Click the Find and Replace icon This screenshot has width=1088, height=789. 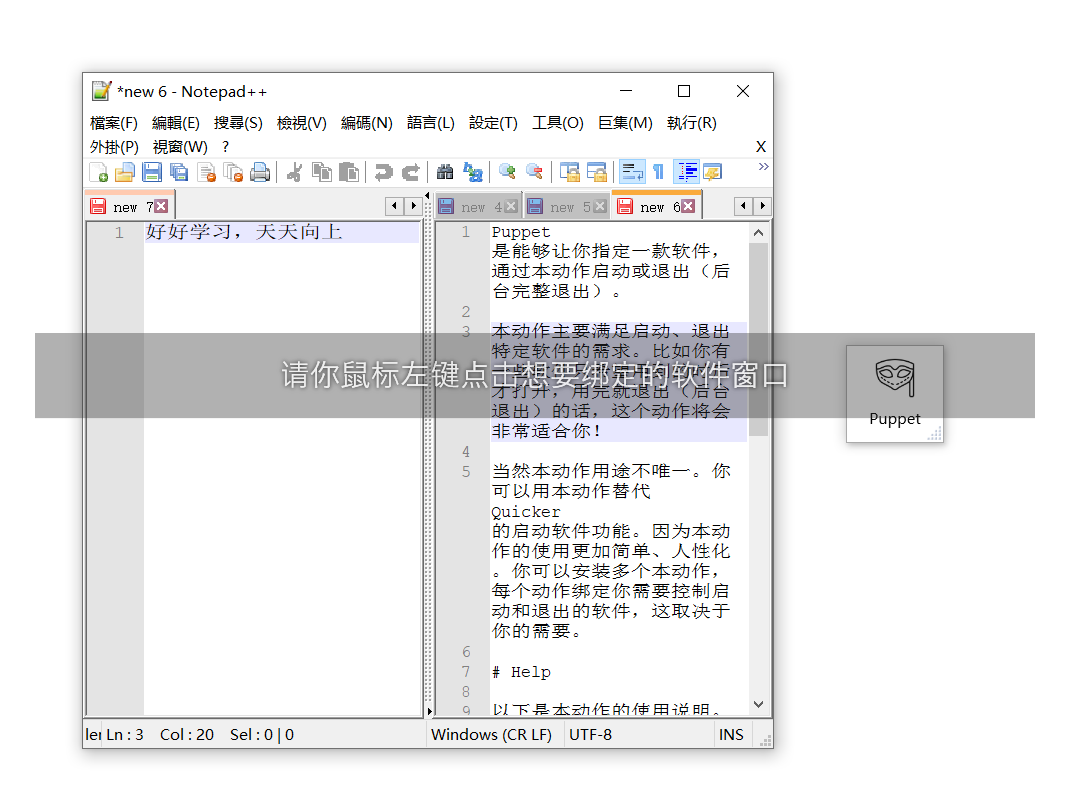(472, 172)
